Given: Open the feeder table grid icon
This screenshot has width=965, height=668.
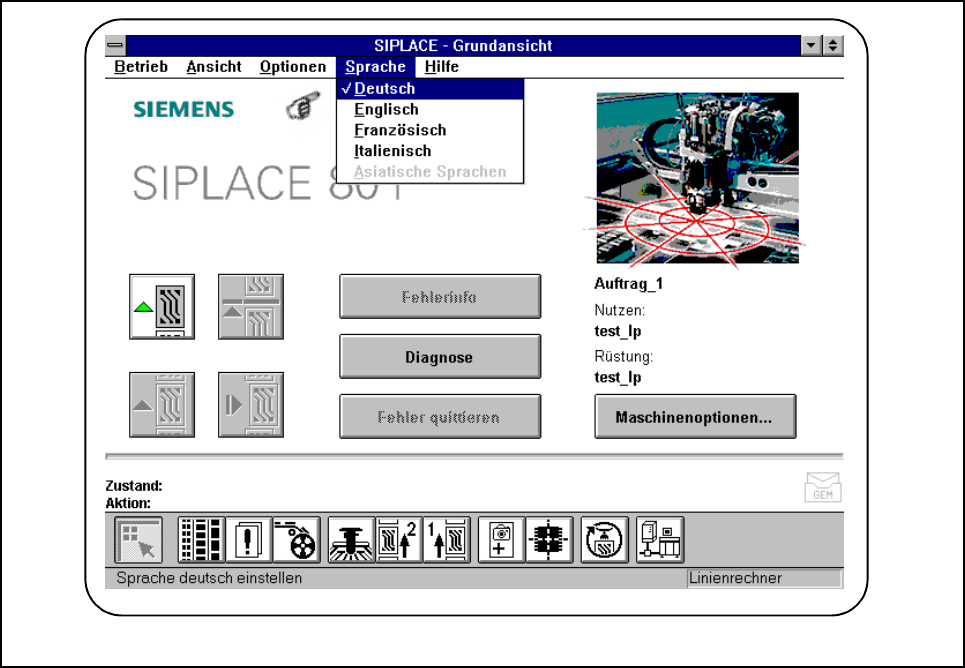Looking at the screenshot, I should pos(201,540).
